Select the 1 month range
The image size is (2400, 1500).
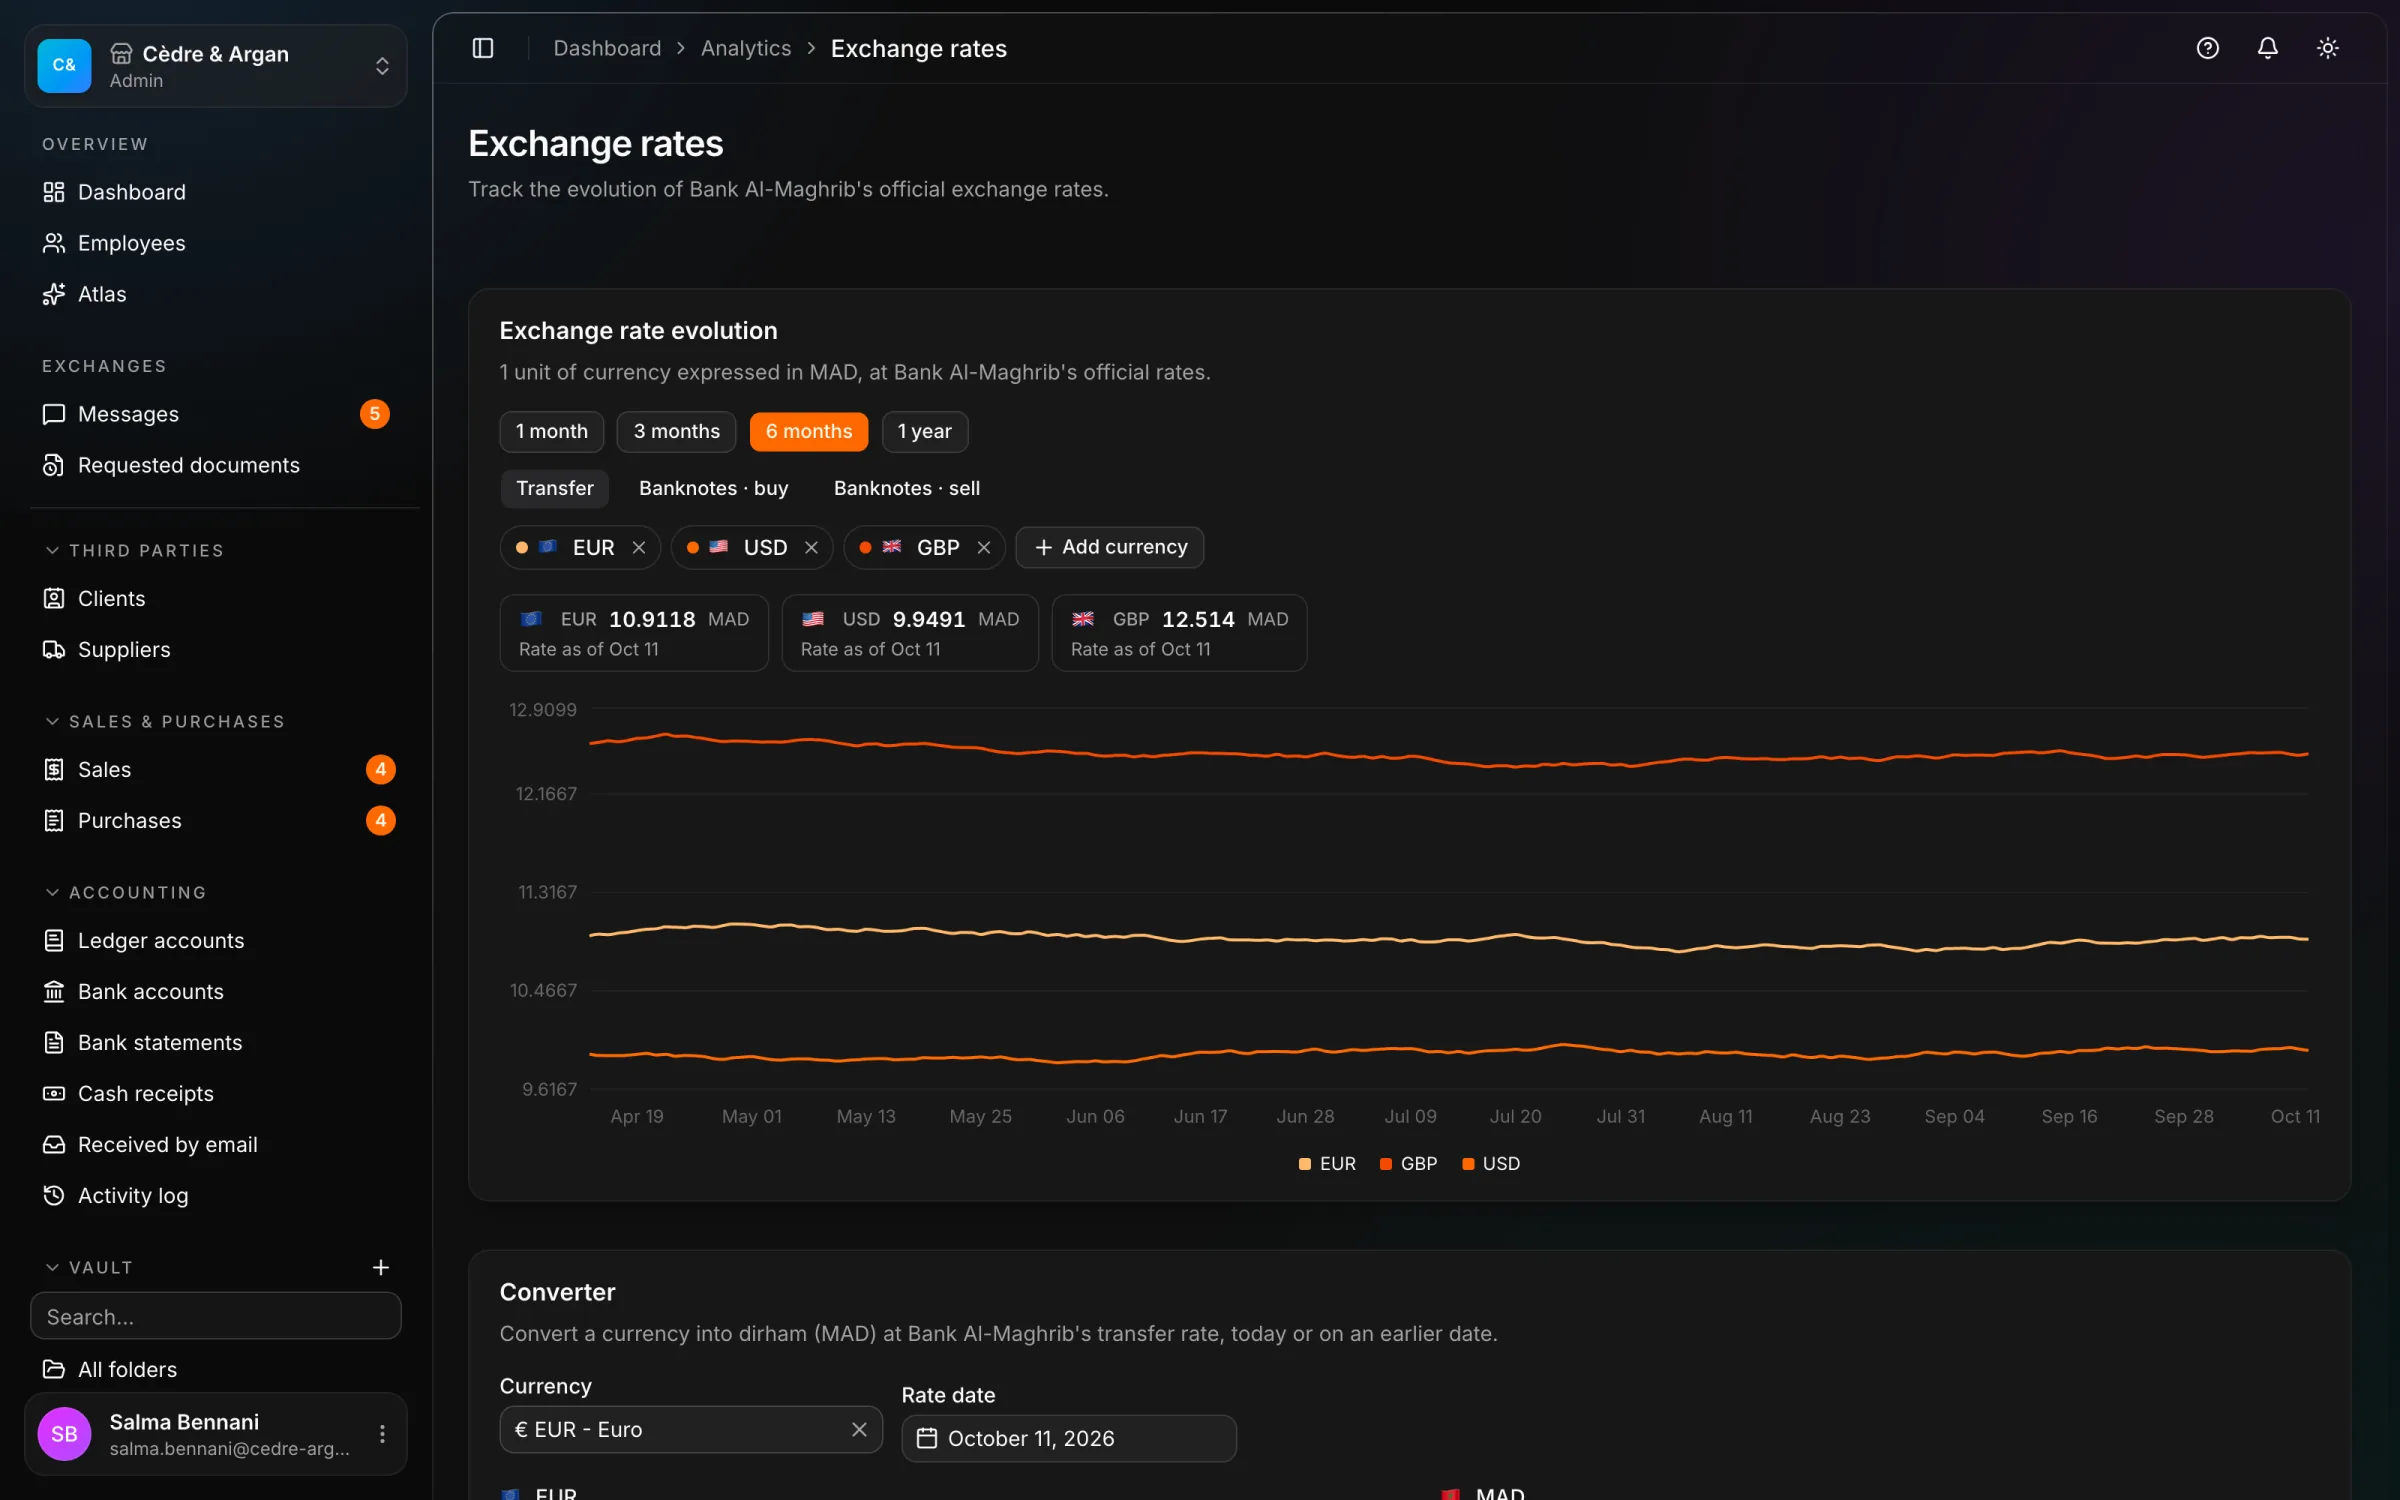point(552,431)
